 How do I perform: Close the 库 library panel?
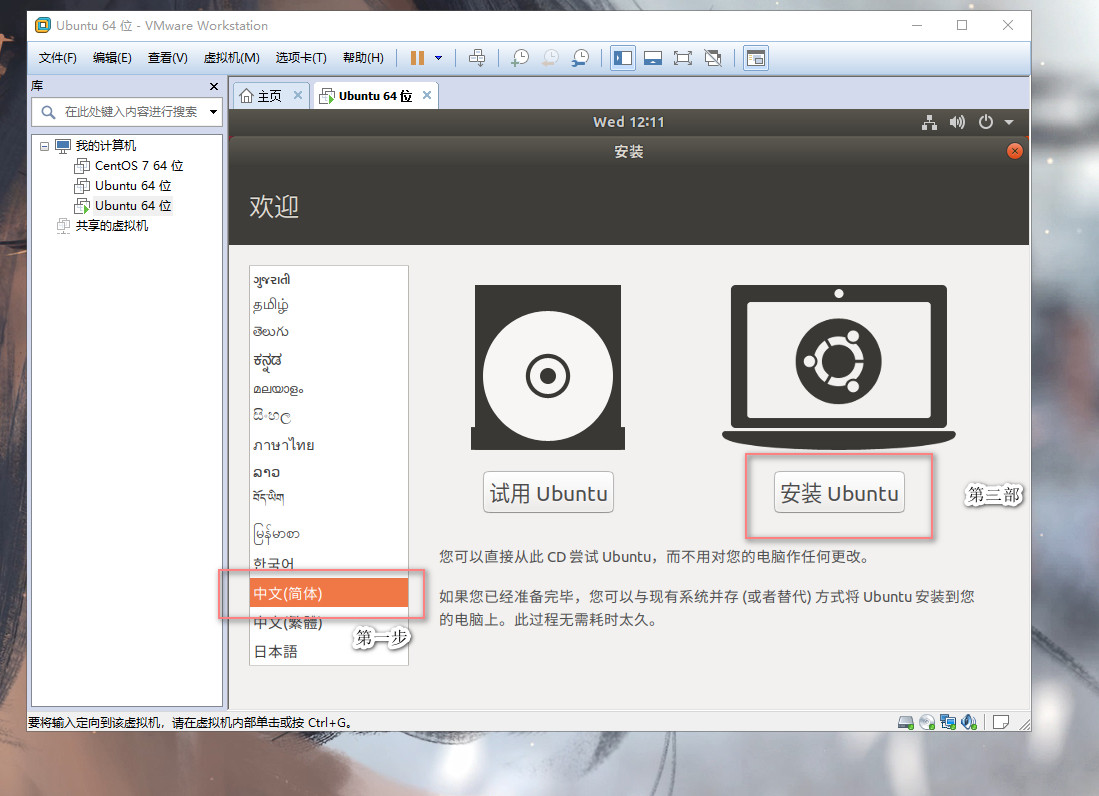214,86
